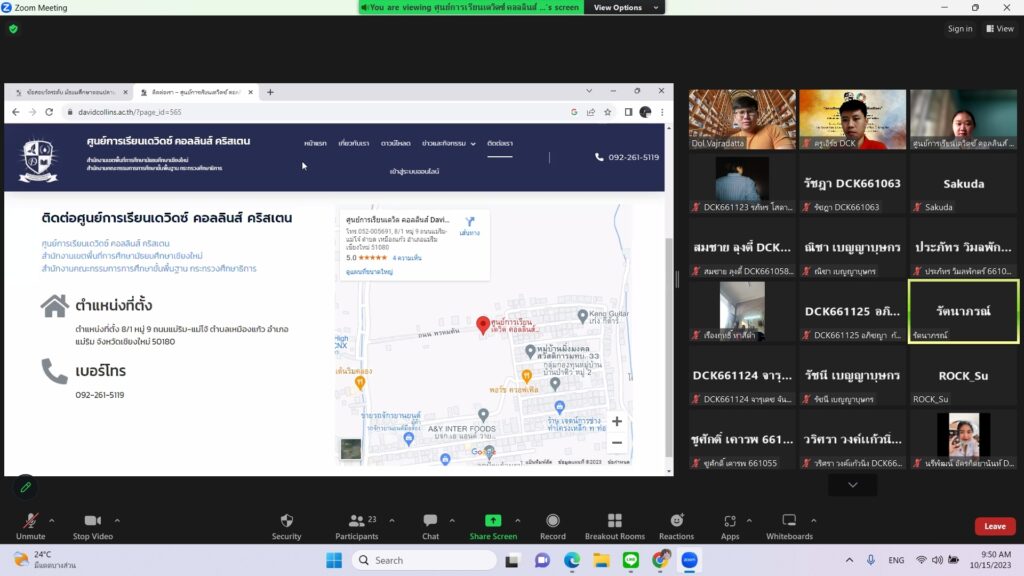Click the Sign in button
The height and width of the screenshot is (576, 1024).
[959, 29]
